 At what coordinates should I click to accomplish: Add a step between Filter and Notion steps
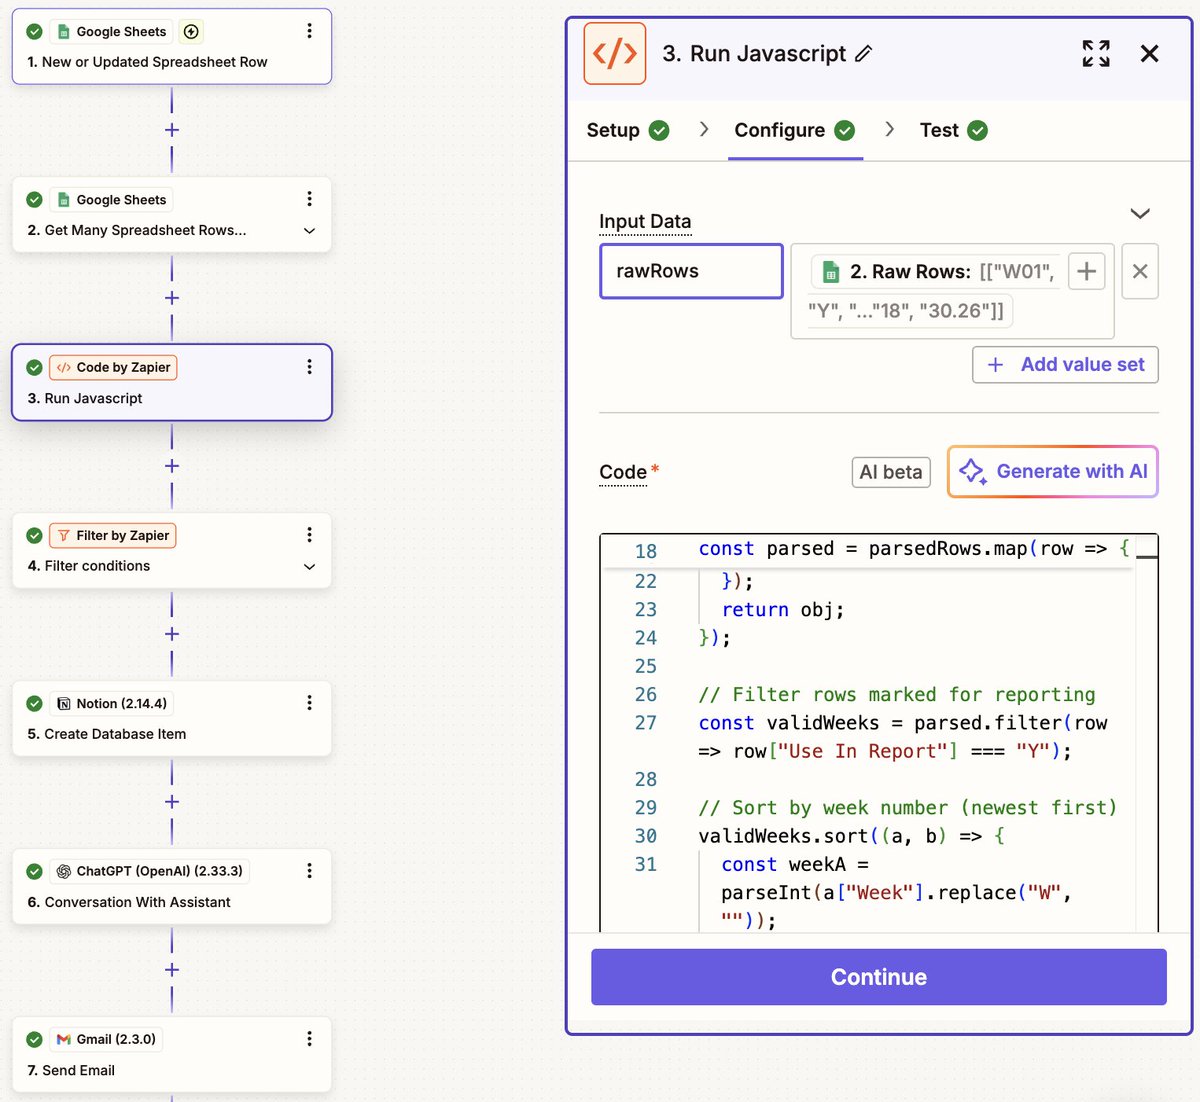(172, 634)
